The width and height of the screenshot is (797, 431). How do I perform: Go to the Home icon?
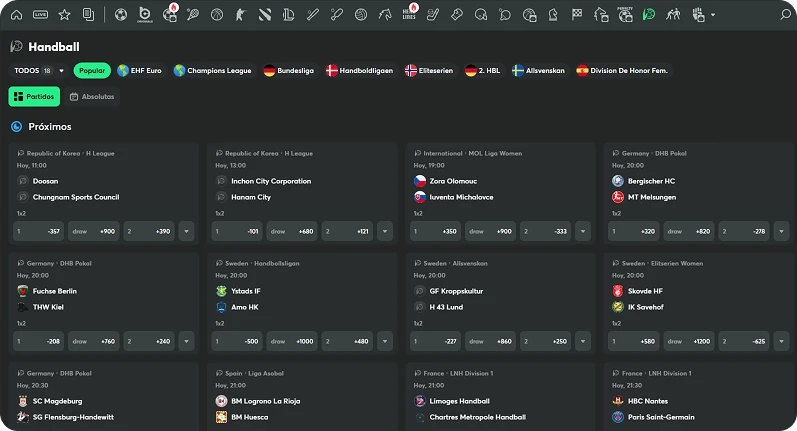[x=16, y=15]
